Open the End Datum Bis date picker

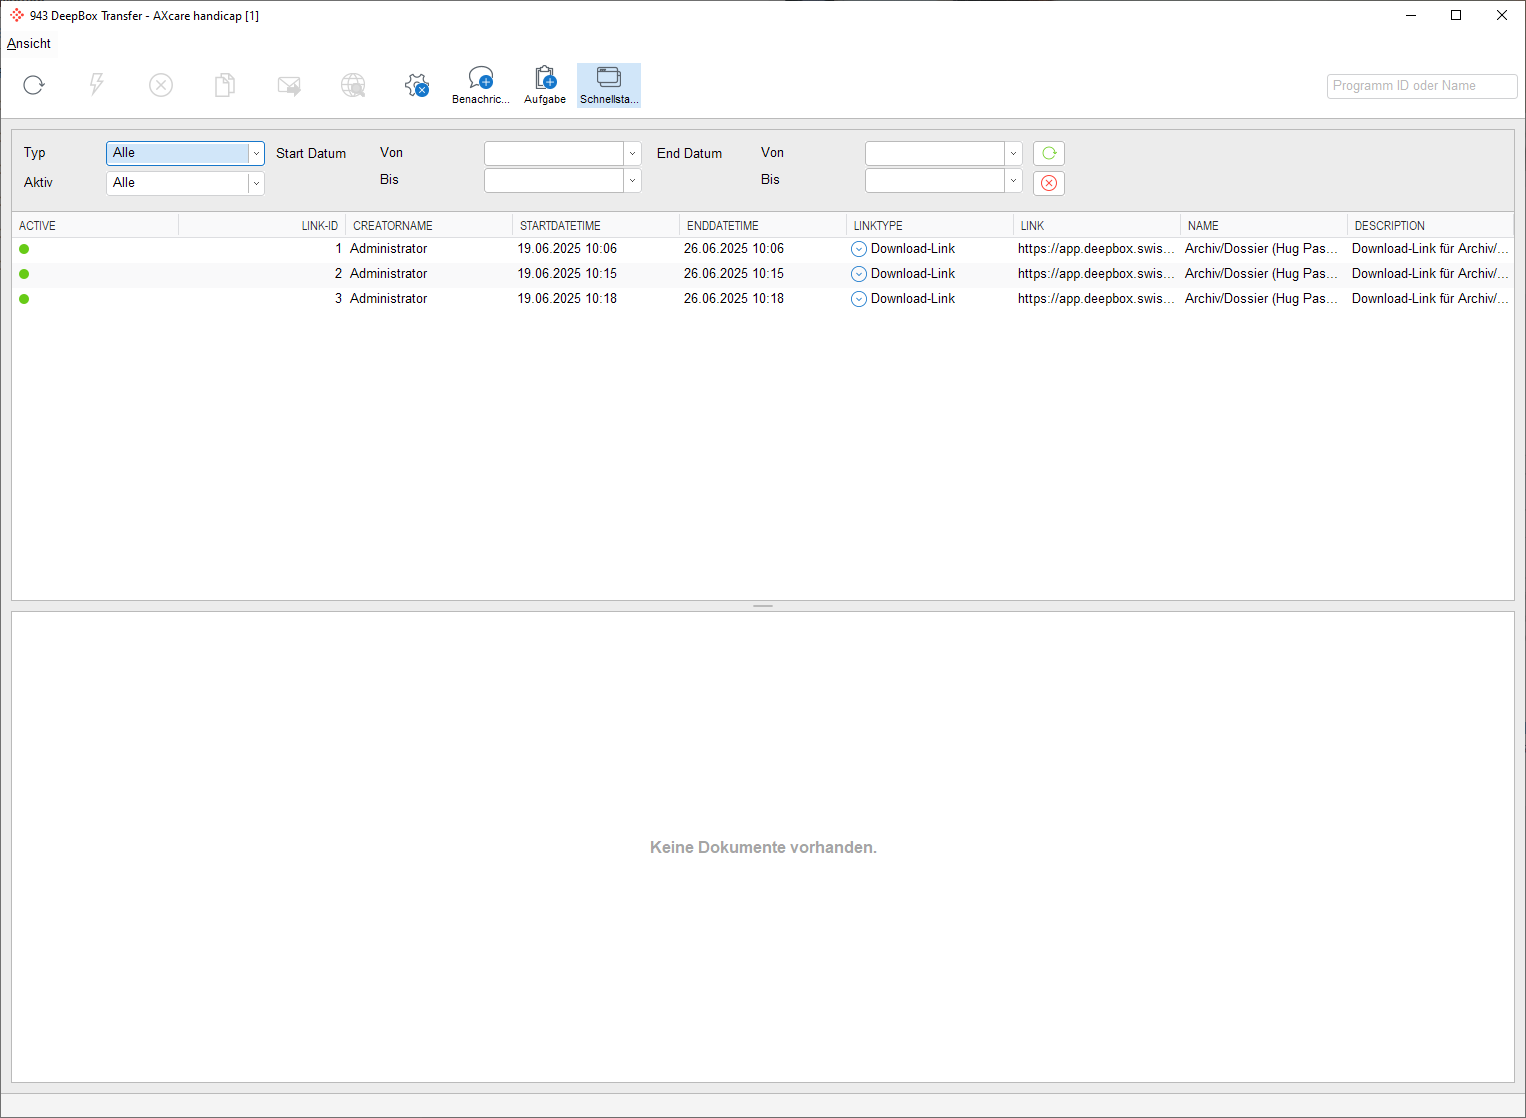pos(1013,181)
